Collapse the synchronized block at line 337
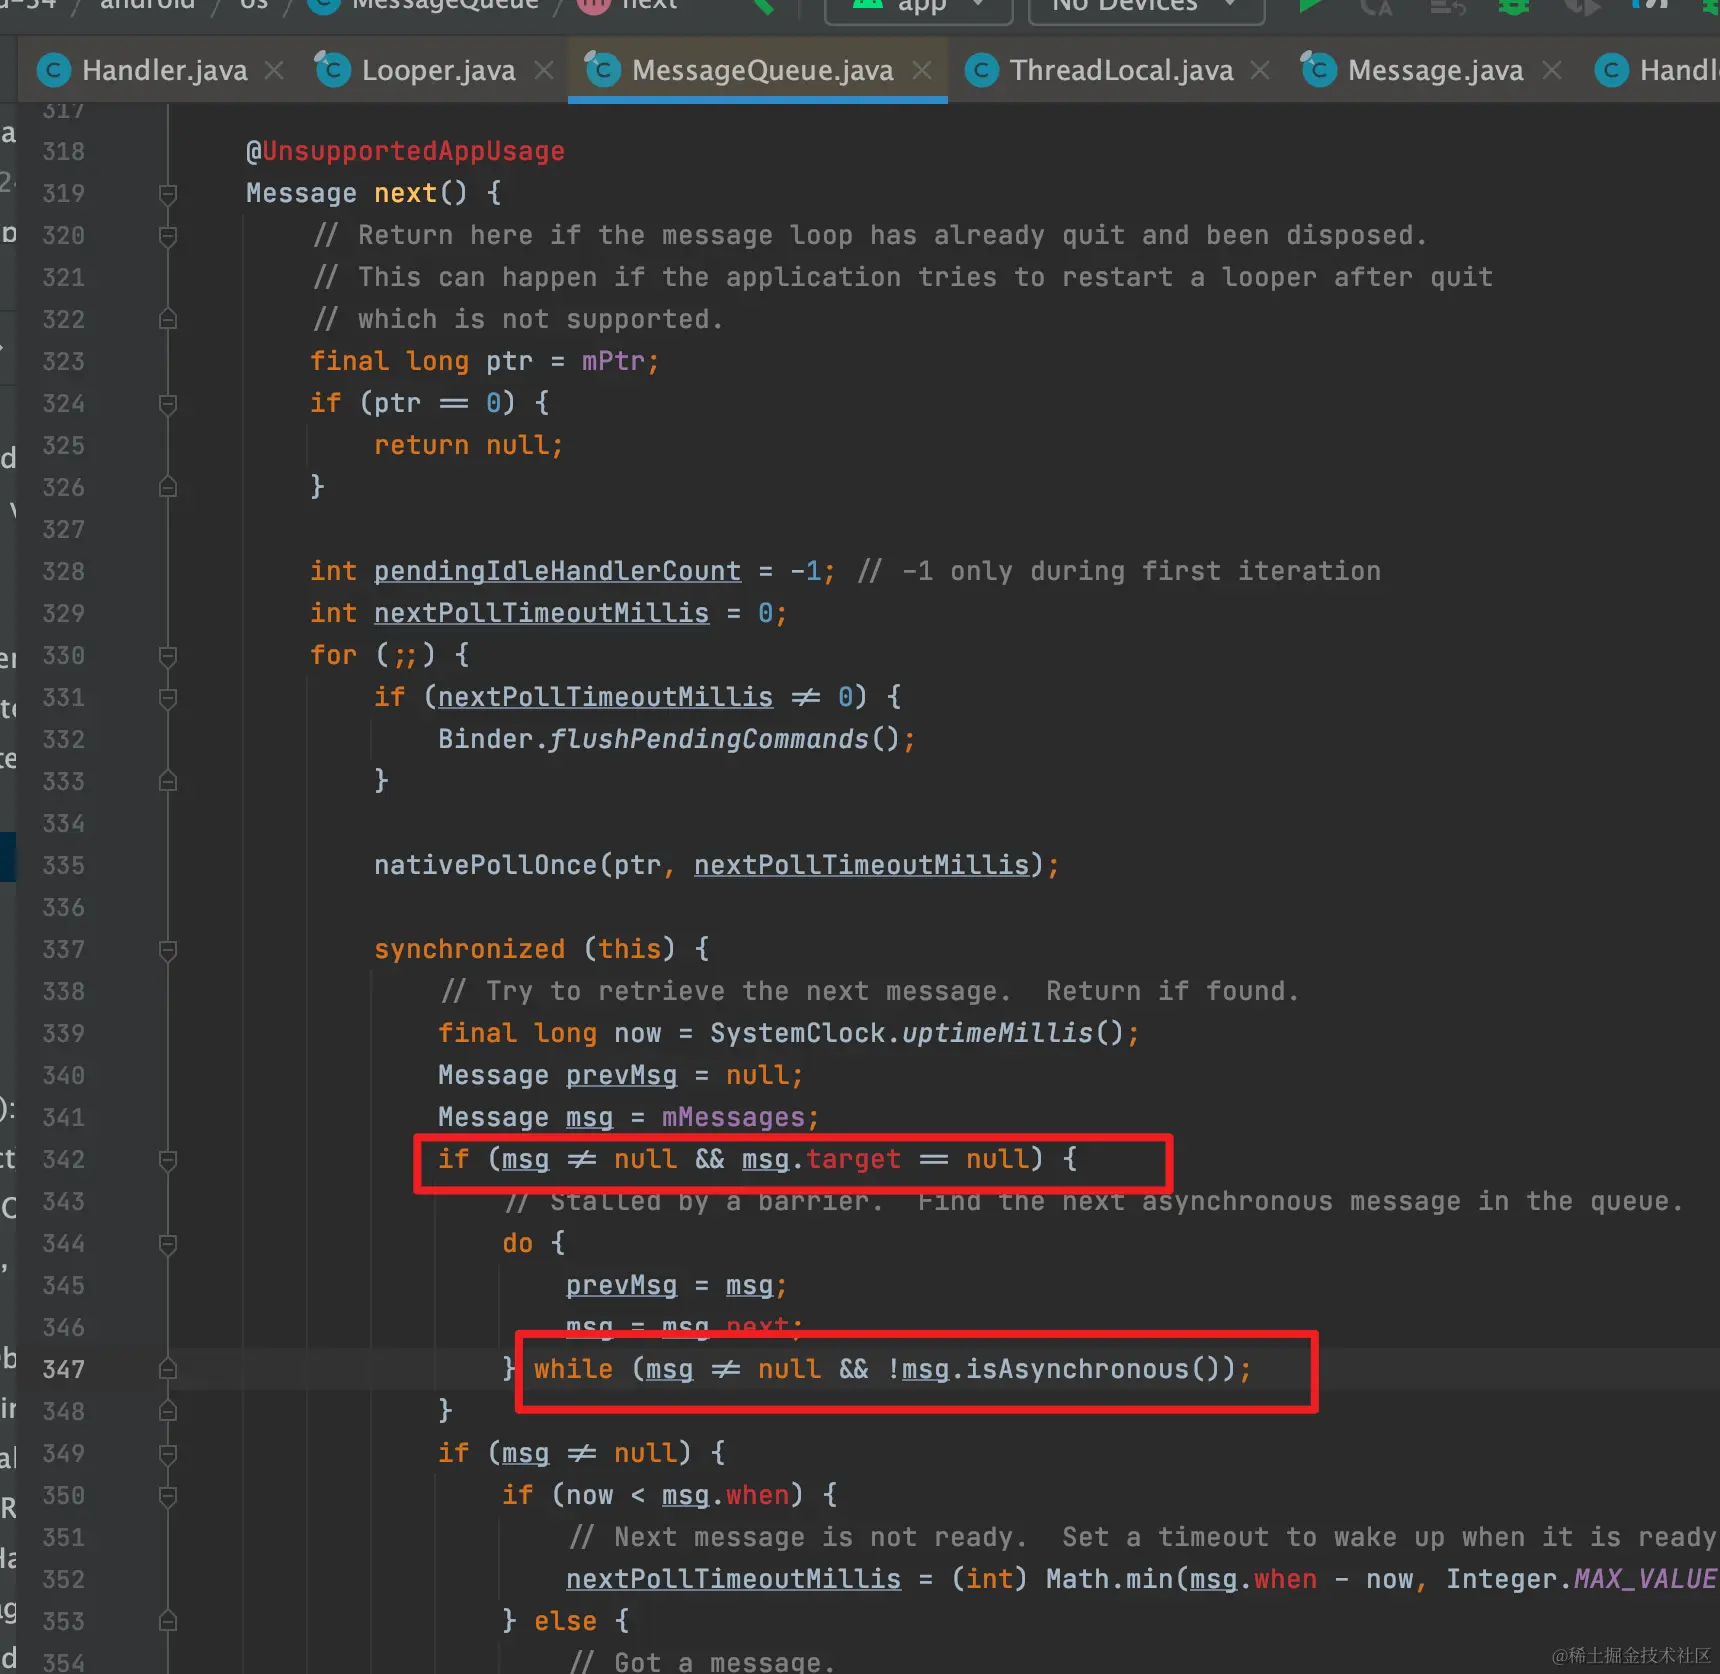 pos(168,949)
